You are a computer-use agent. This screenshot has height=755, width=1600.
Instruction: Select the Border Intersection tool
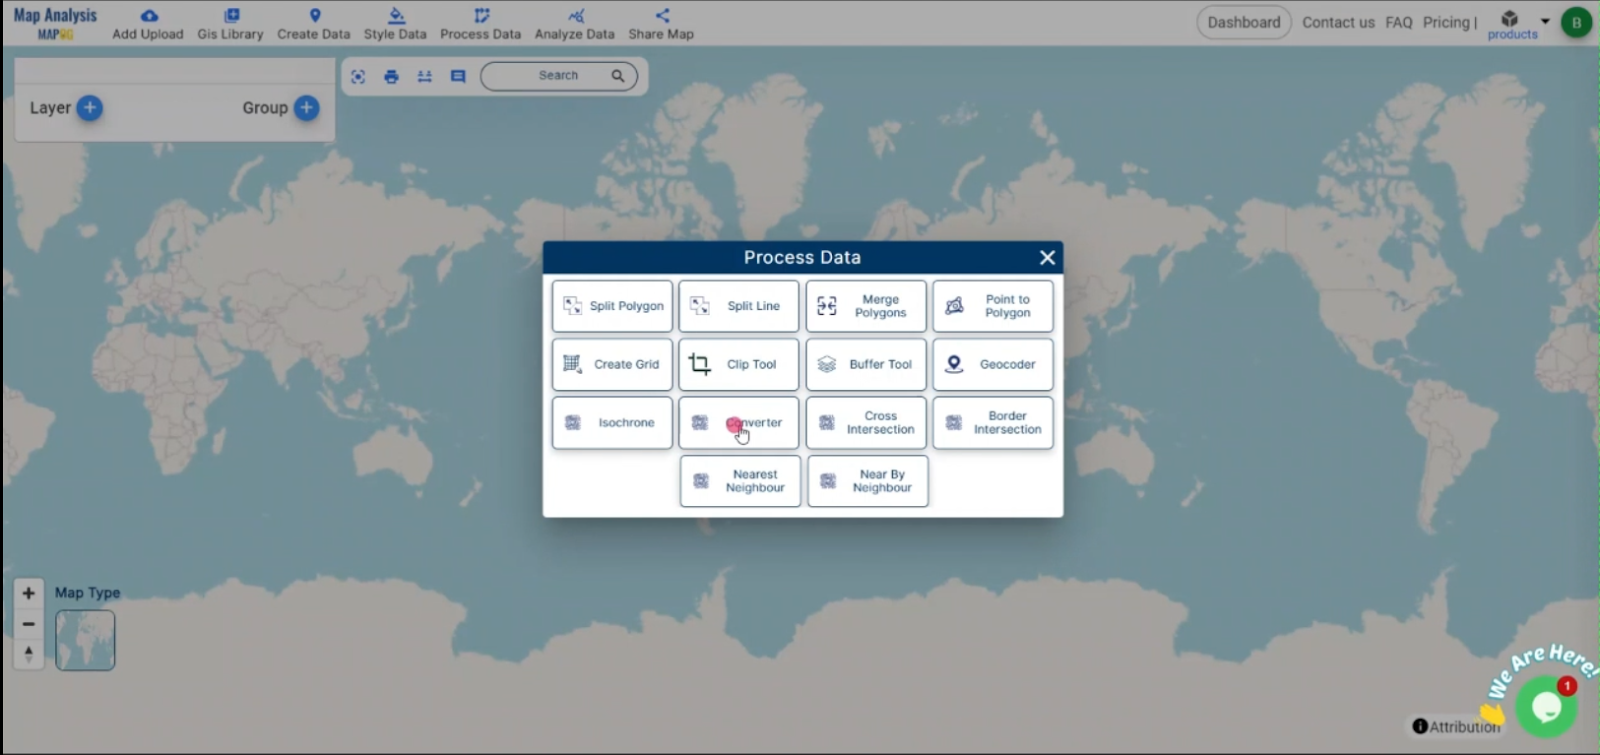click(993, 423)
